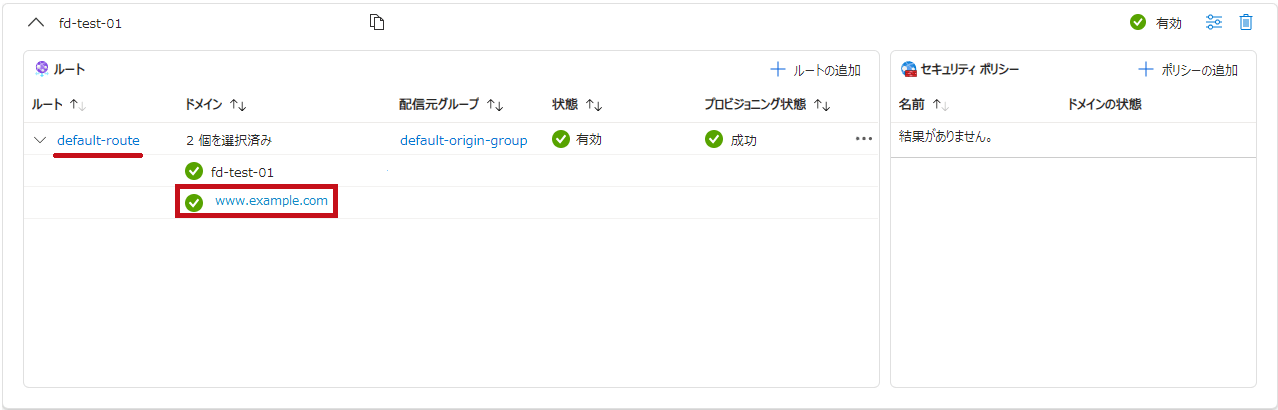
Task: Collapse the fd-test-01 endpoint section
Action: [36, 22]
